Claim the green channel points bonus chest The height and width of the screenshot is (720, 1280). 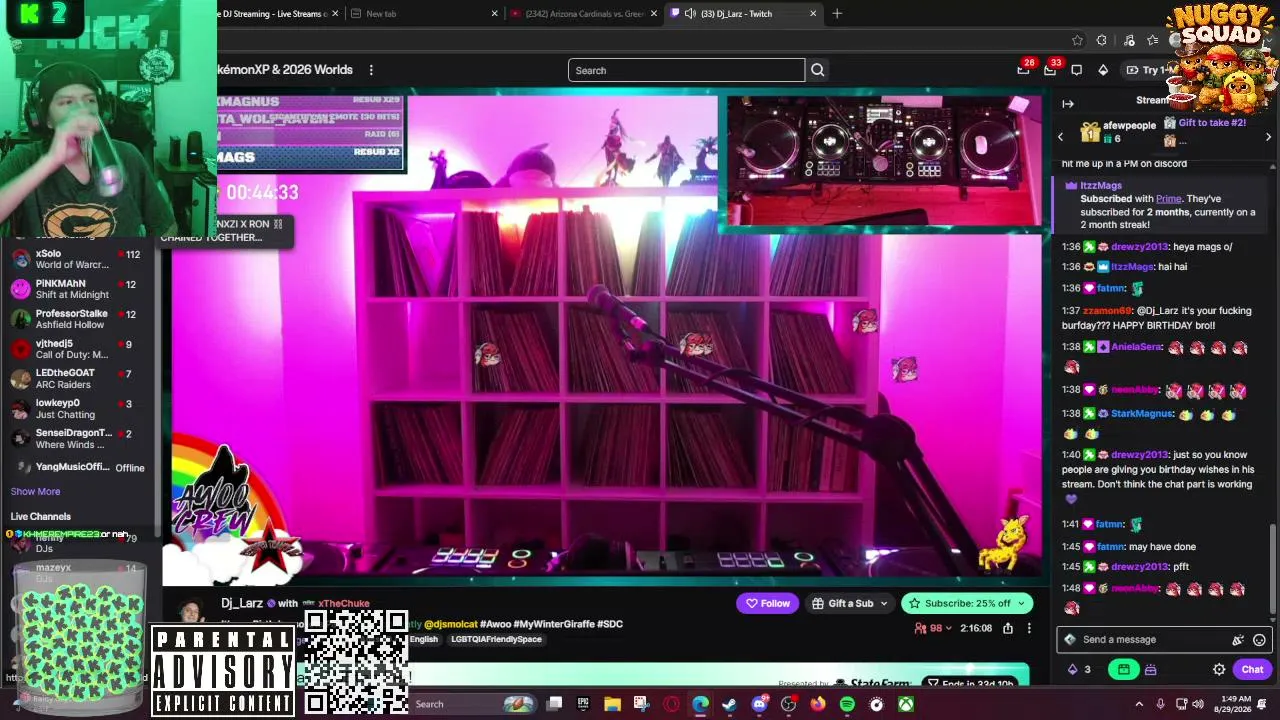1123,670
